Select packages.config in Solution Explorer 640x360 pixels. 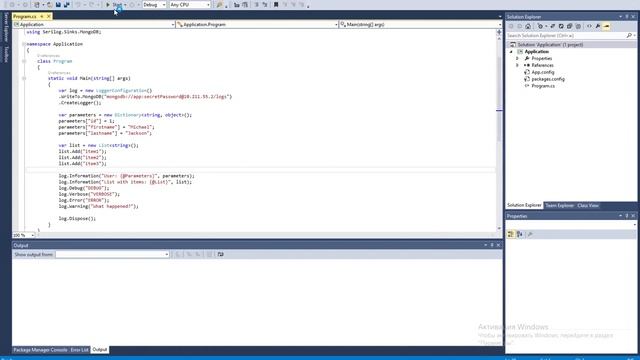(x=548, y=79)
